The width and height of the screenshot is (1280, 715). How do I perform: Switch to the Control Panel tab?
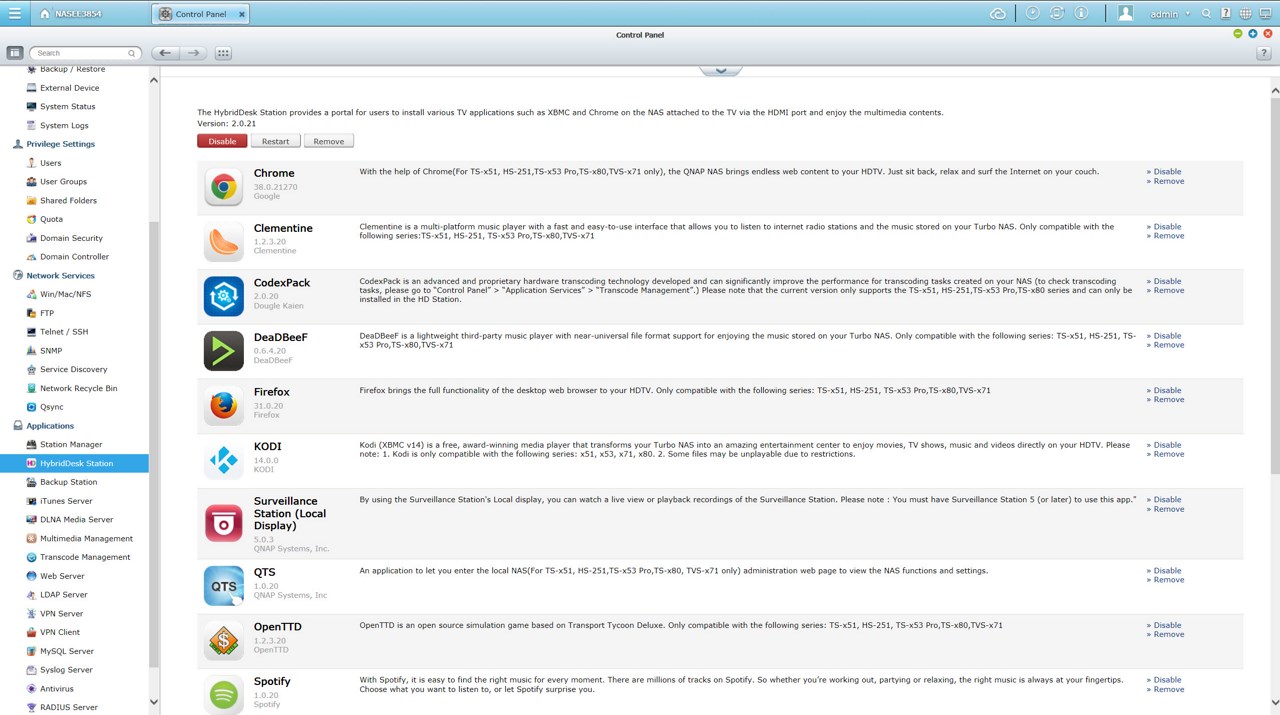coord(200,14)
